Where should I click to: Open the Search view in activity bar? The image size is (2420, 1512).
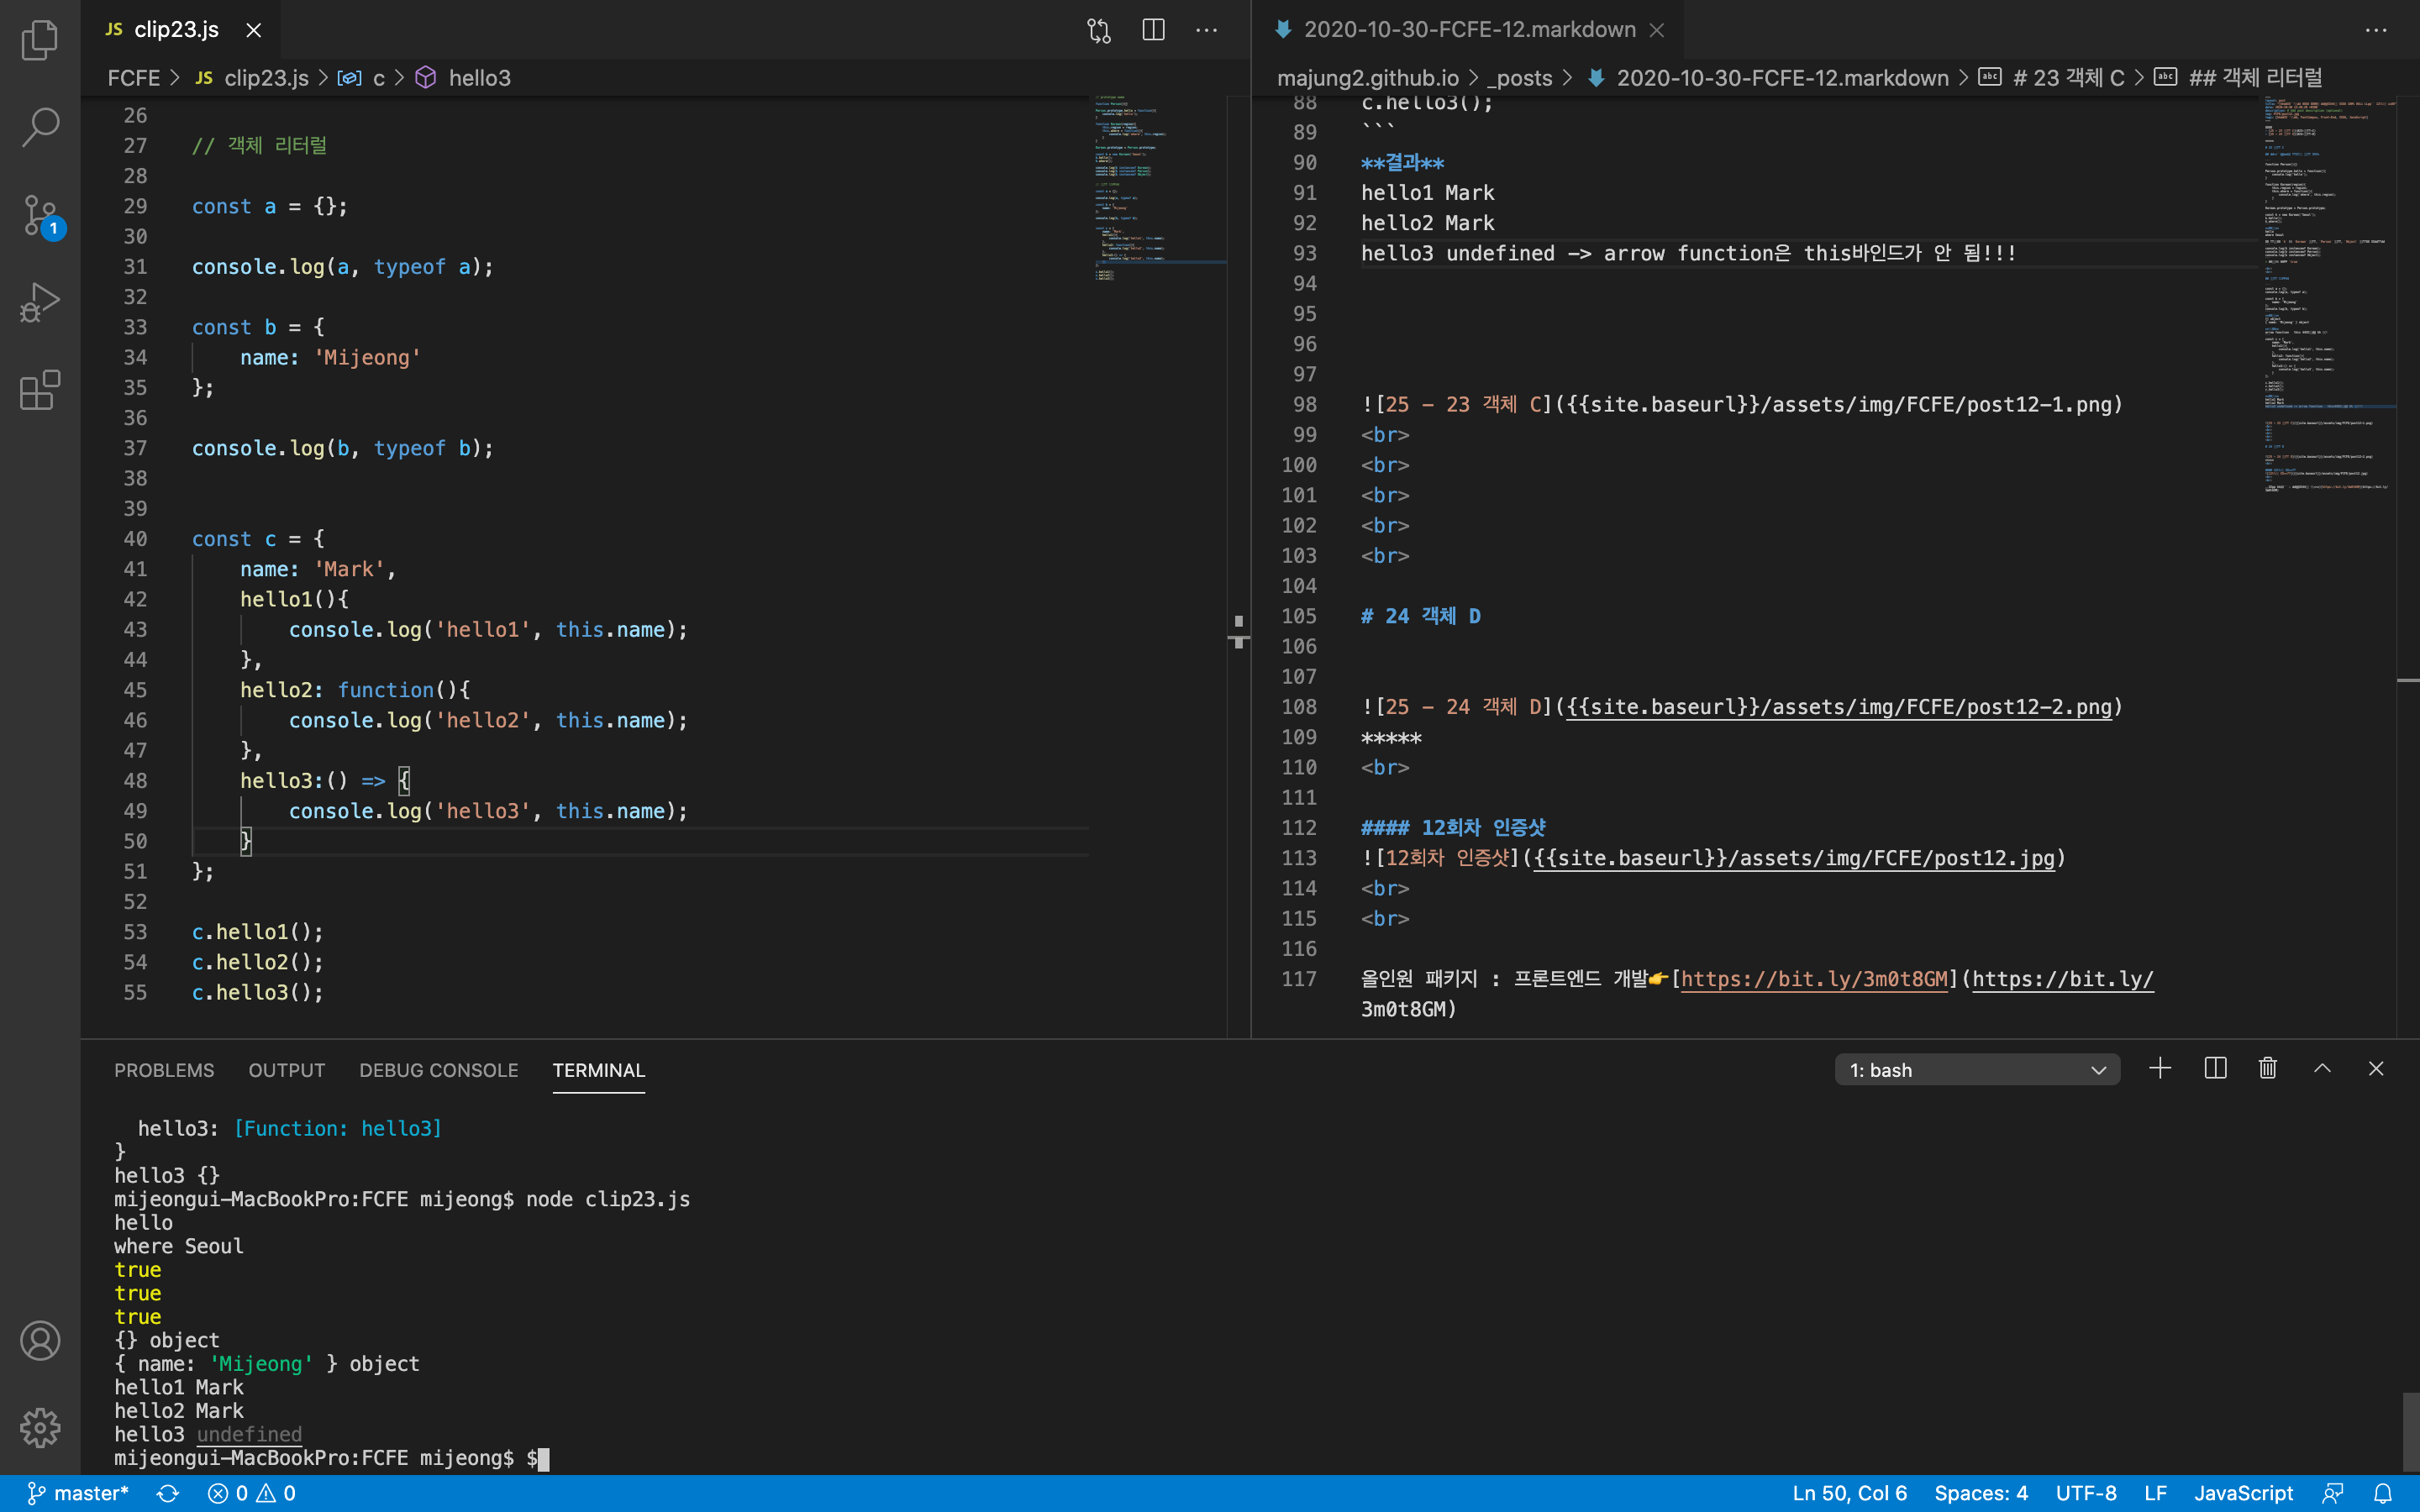tap(40, 127)
